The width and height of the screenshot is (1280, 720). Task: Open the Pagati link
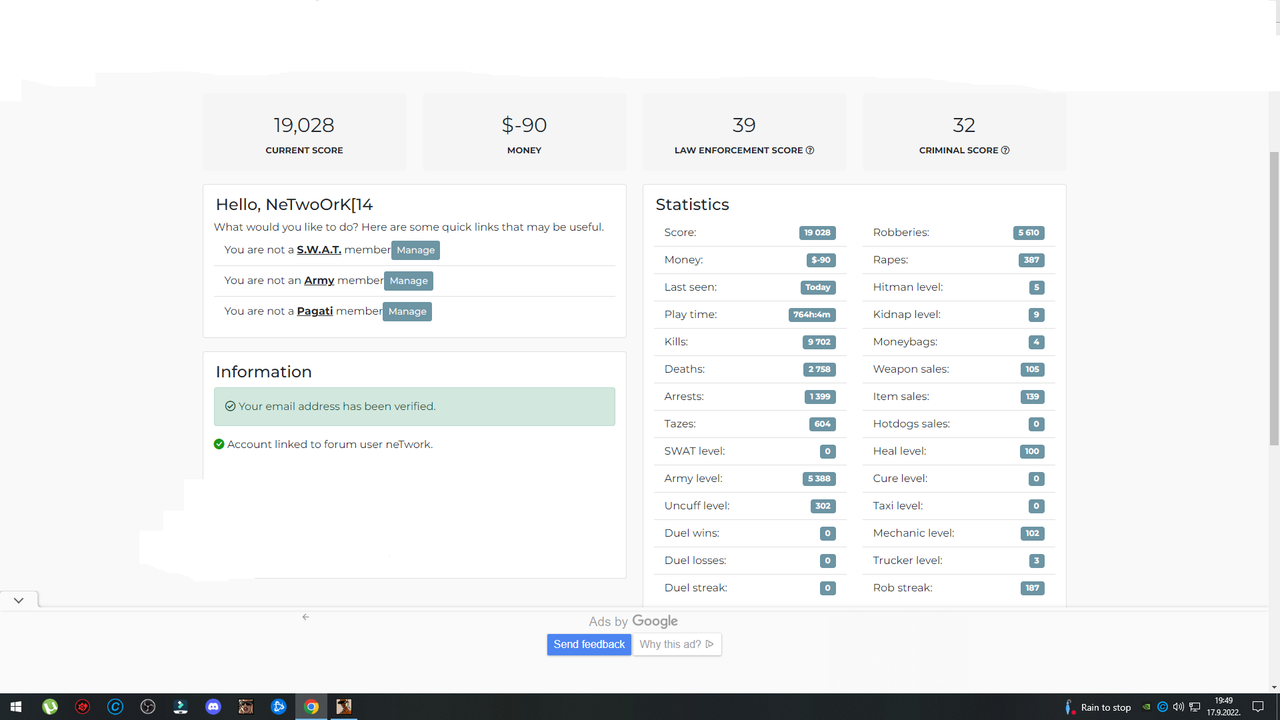pos(315,311)
